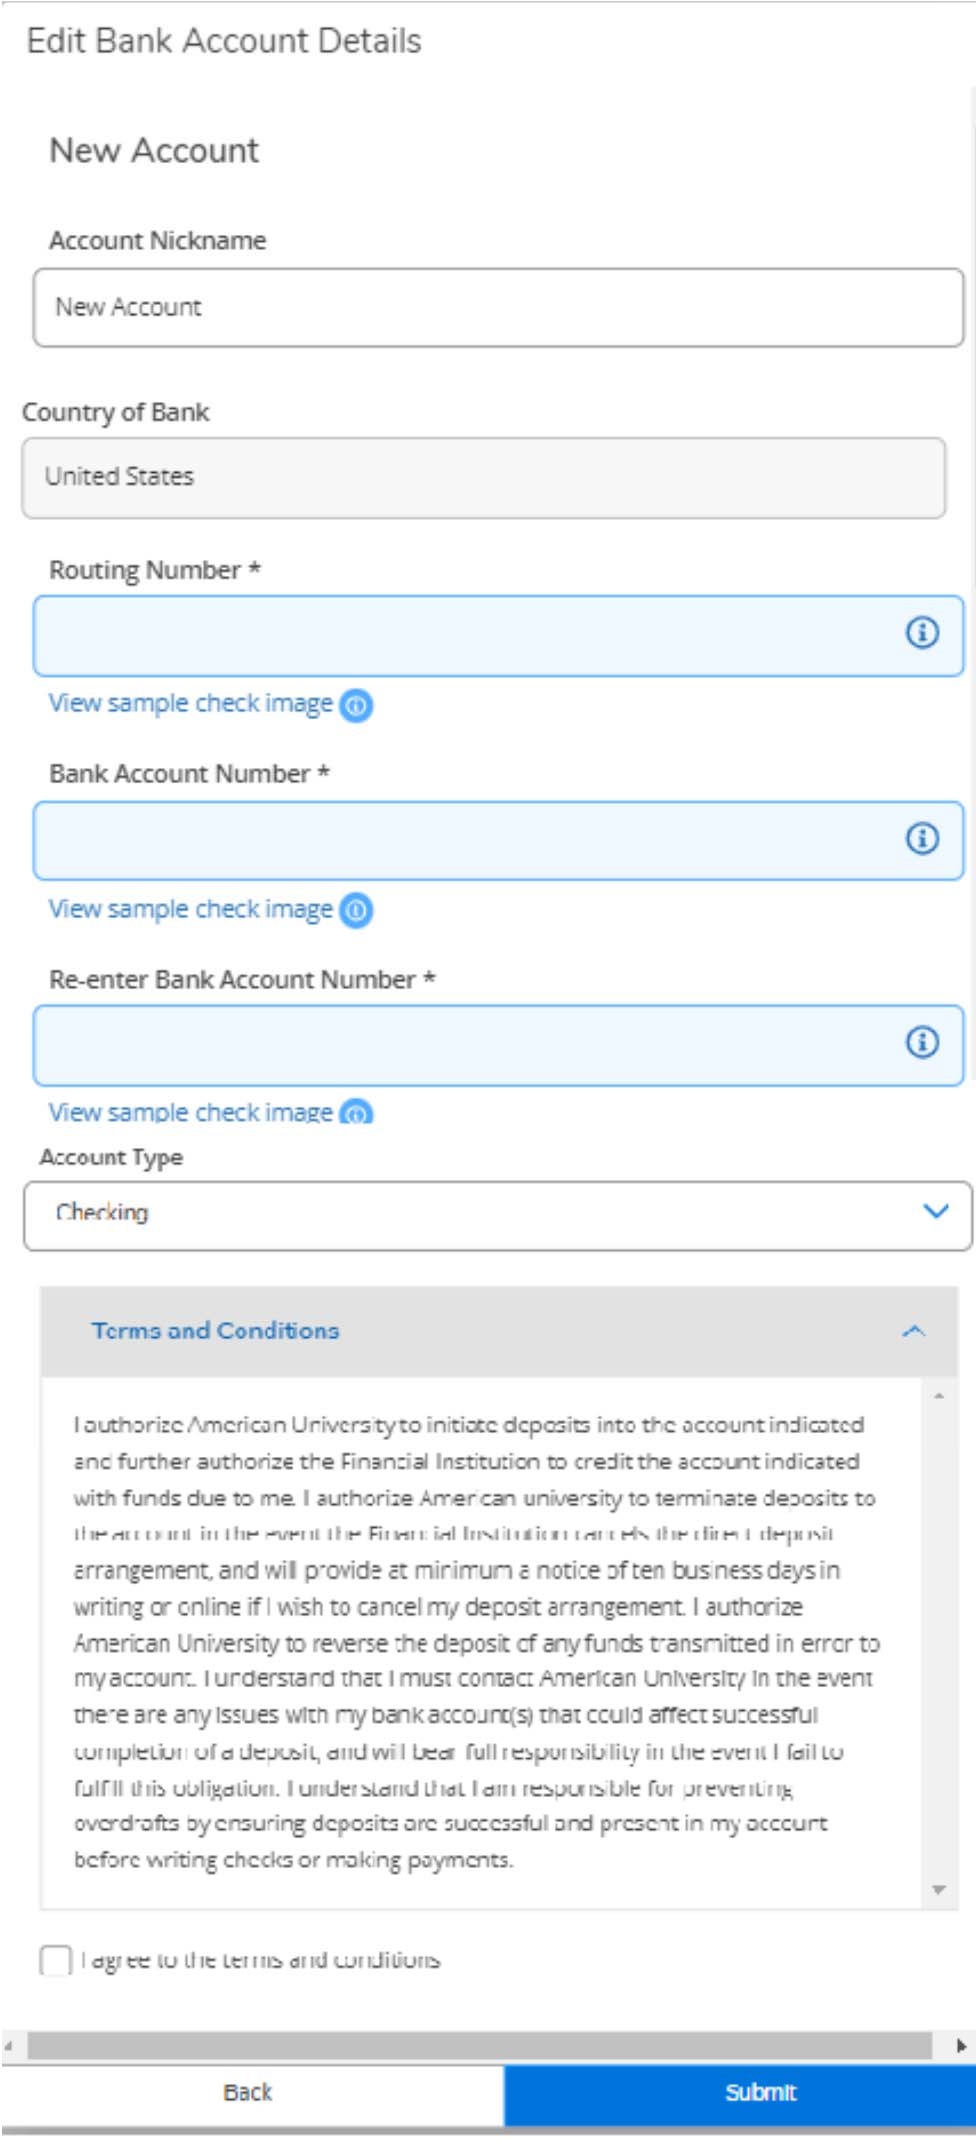This screenshot has width=976, height=2146.
Task: Click info icon inside Routing Number field
Action: (922, 632)
